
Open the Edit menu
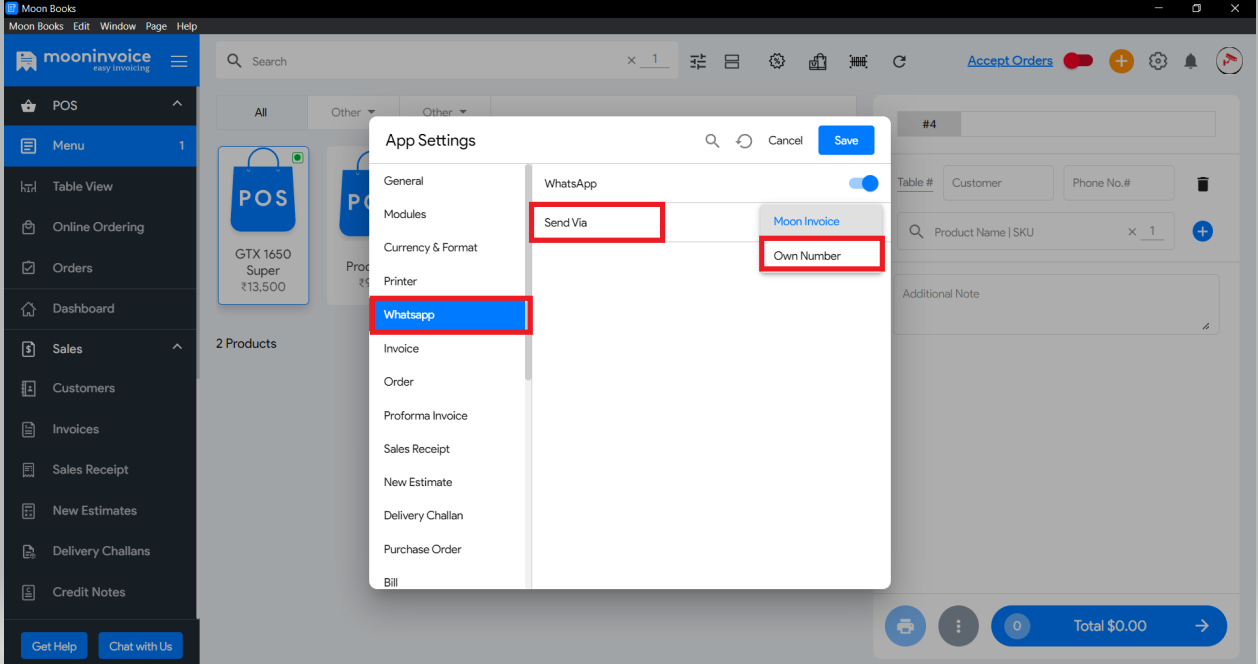pyautogui.click(x=82, y=26)
